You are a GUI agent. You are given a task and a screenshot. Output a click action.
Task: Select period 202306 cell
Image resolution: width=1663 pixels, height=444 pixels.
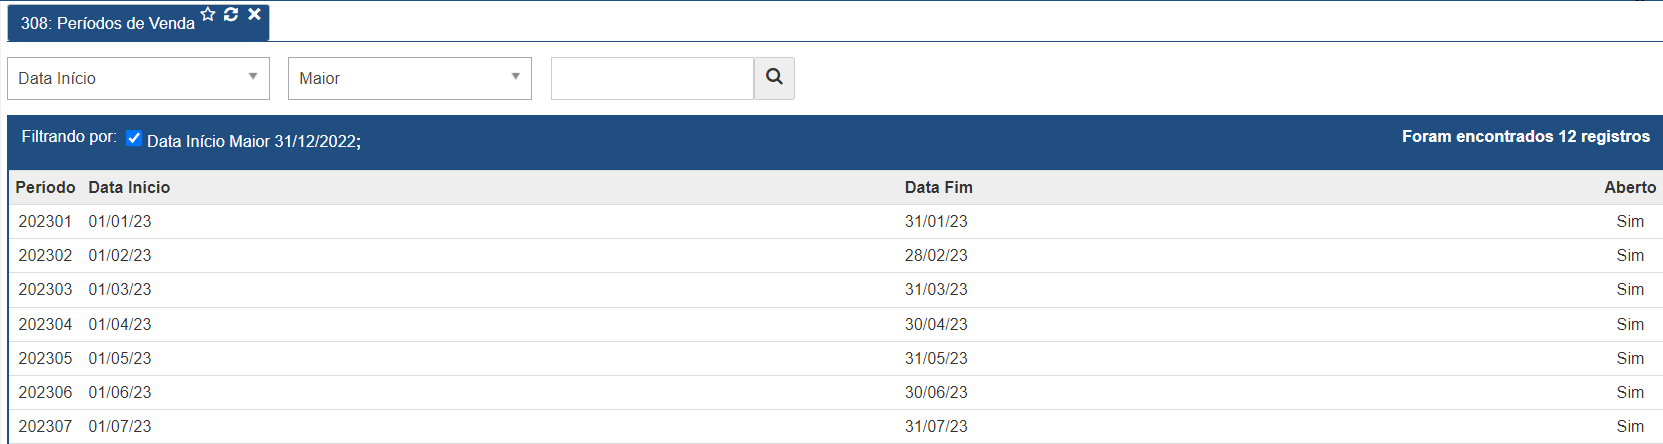click(x=45, y=392)
